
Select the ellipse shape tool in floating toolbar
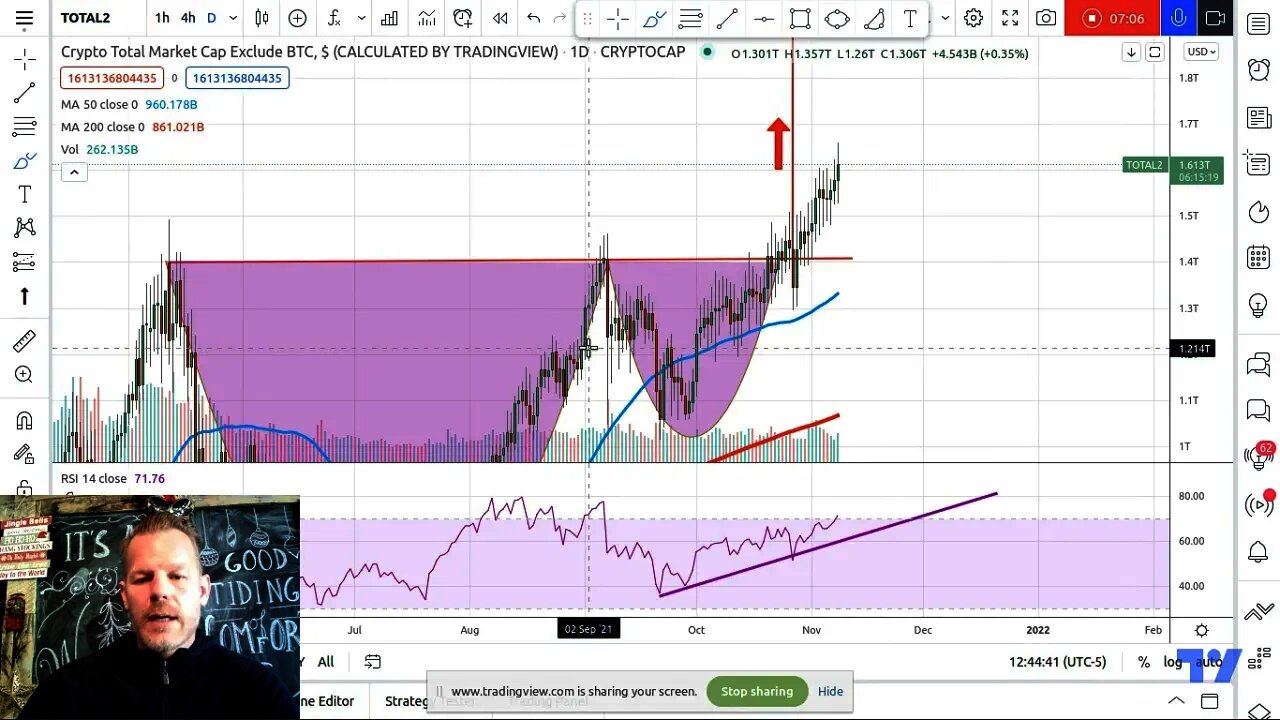pos(837,18)
